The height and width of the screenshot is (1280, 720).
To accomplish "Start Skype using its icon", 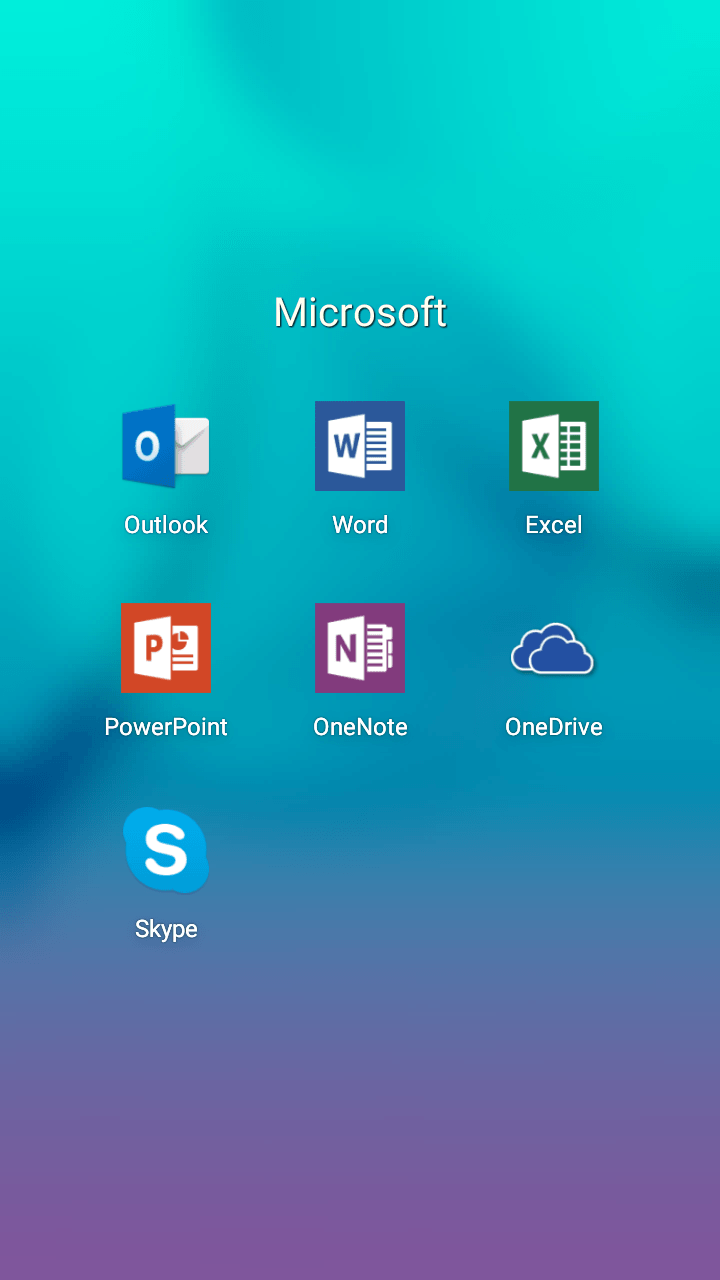I will coord(165,850).
